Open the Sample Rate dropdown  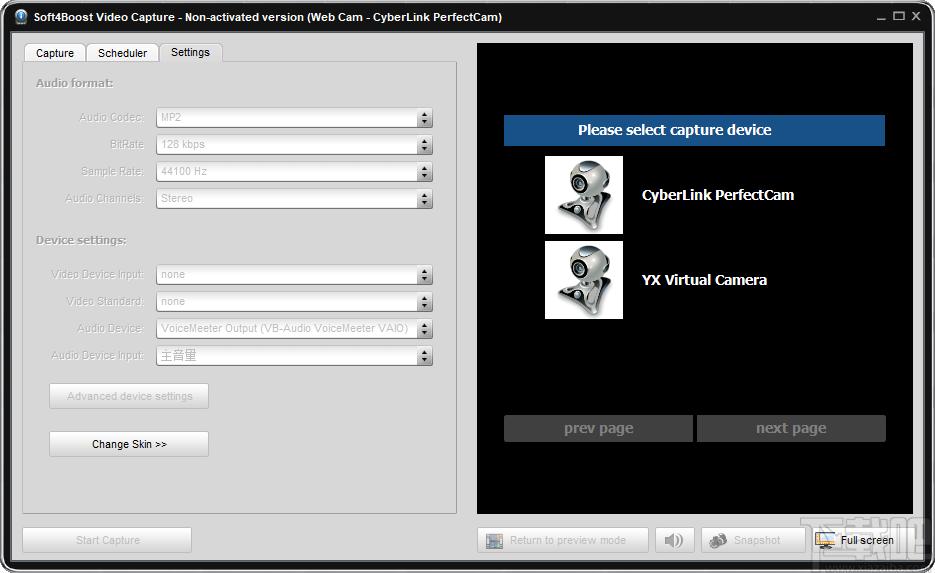294,172
